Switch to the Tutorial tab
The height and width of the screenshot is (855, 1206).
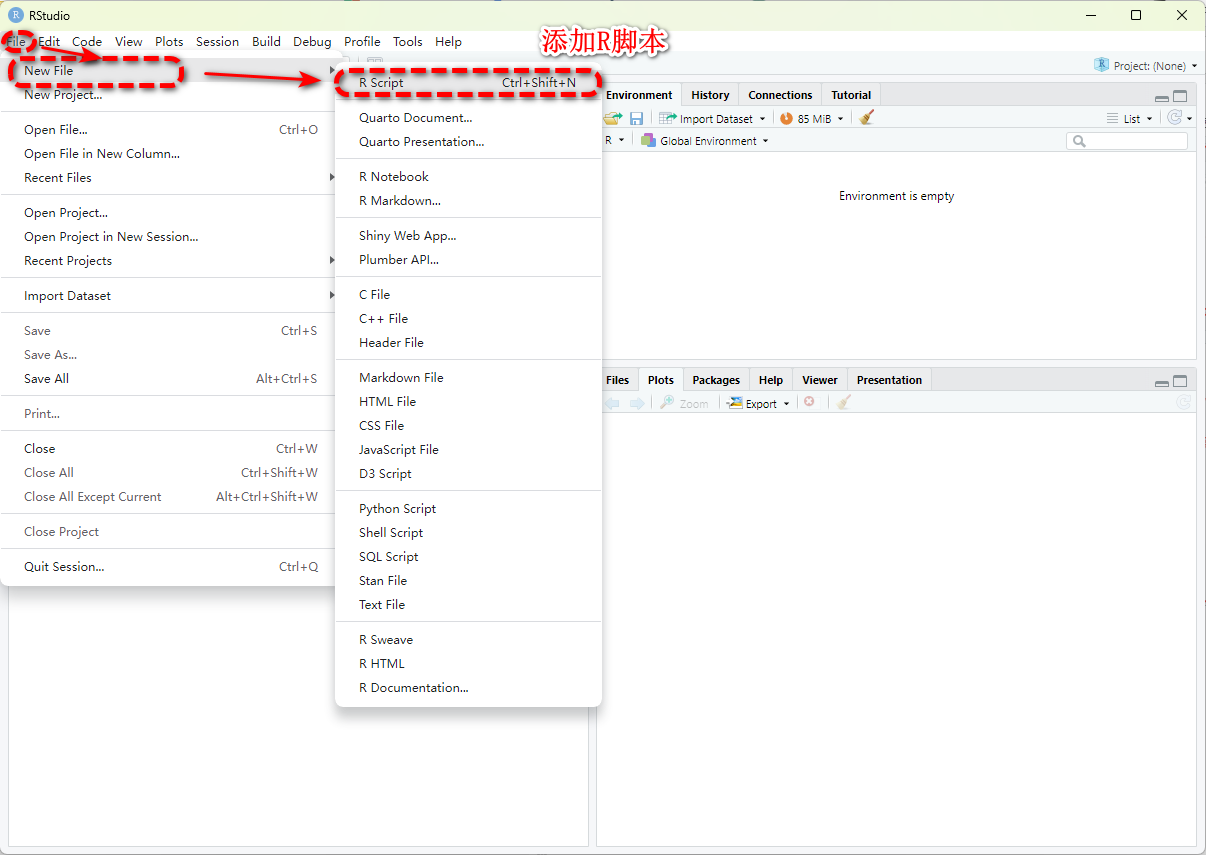[x=851, y=95]
